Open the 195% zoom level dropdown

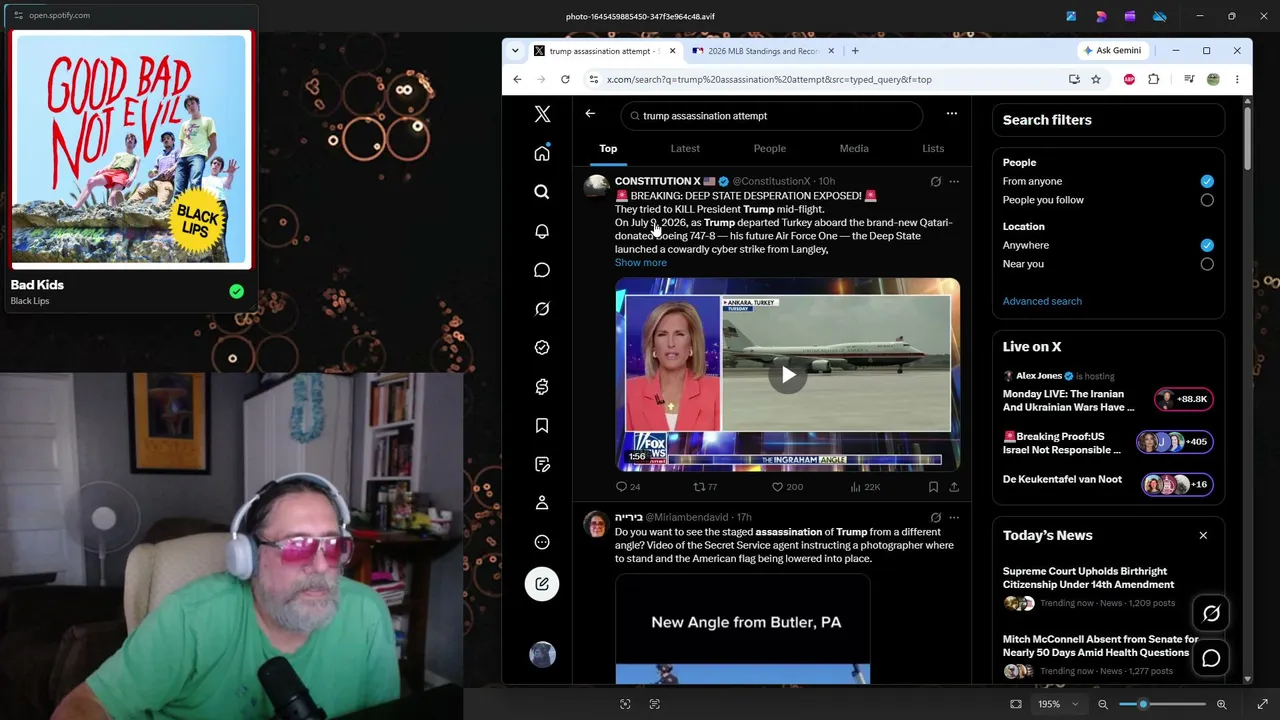click(1057, 704)
